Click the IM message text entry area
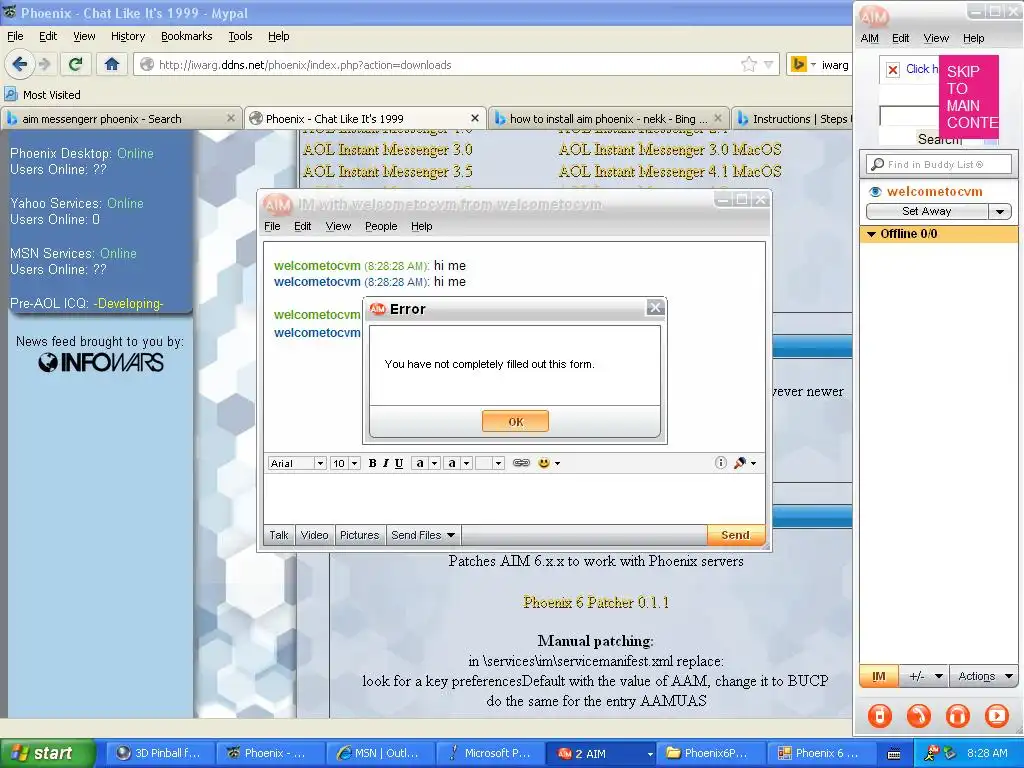1024x768 pixels. (x=514, y=498)
